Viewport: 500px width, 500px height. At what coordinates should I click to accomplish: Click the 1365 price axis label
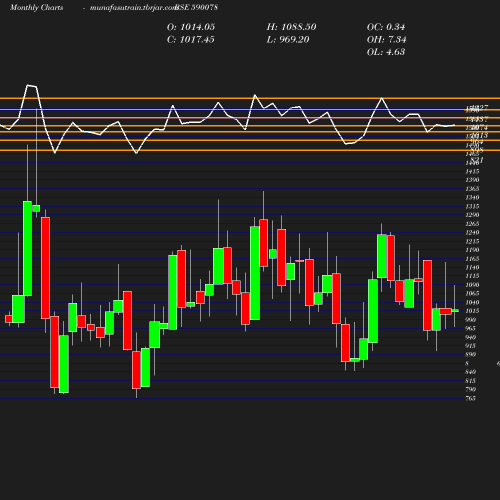tap(472, 189)
